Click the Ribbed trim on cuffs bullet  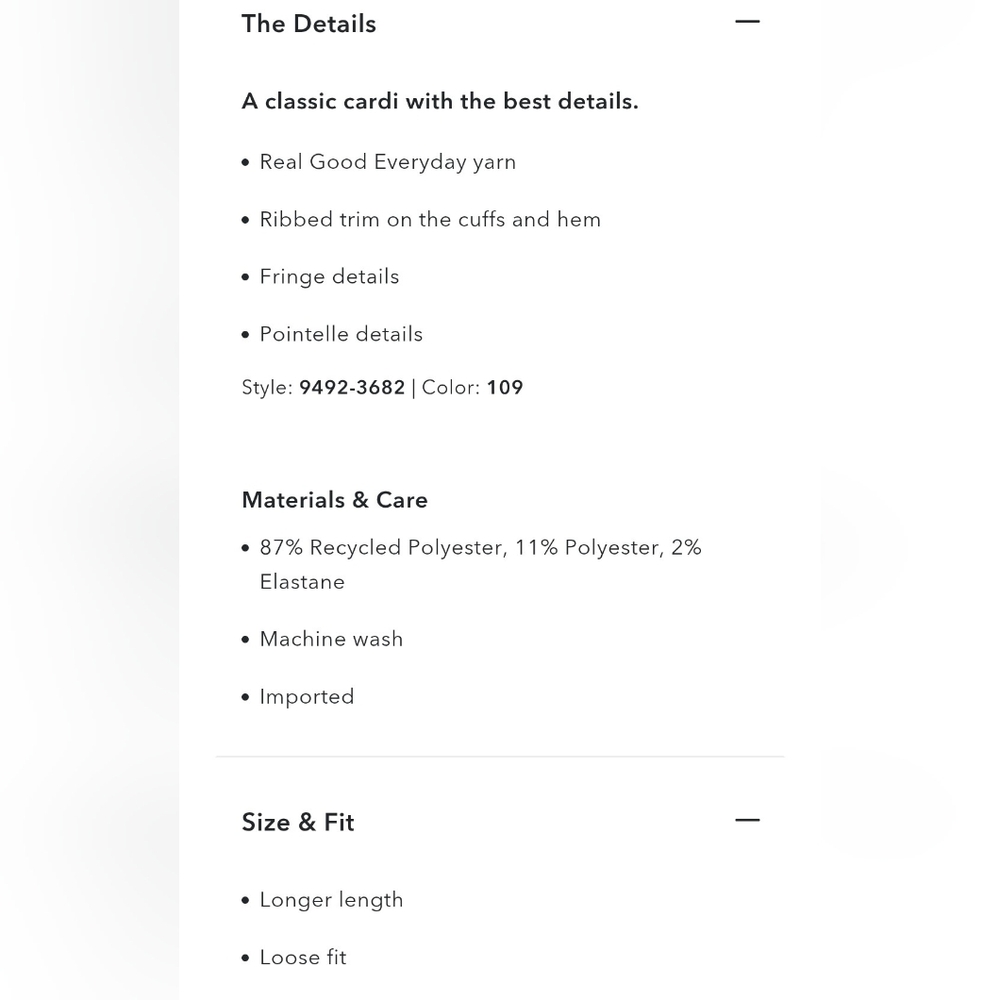430,220
